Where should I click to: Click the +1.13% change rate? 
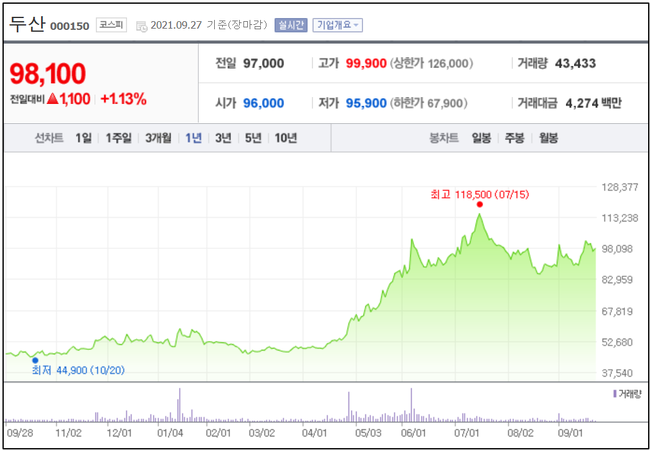(124, 99)
